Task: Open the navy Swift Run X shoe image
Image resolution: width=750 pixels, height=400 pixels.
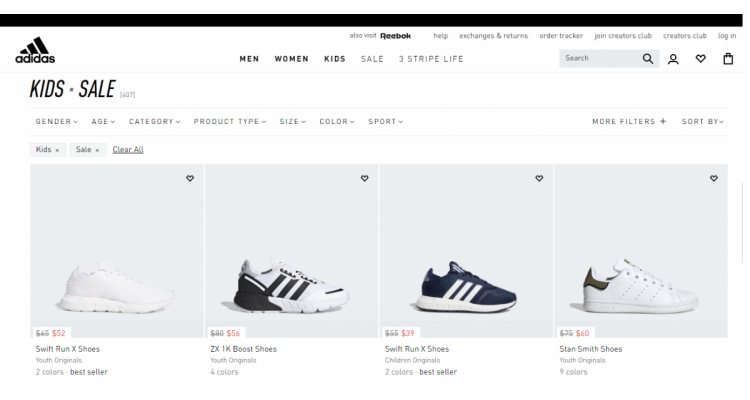Action: (x=466, y=251)
